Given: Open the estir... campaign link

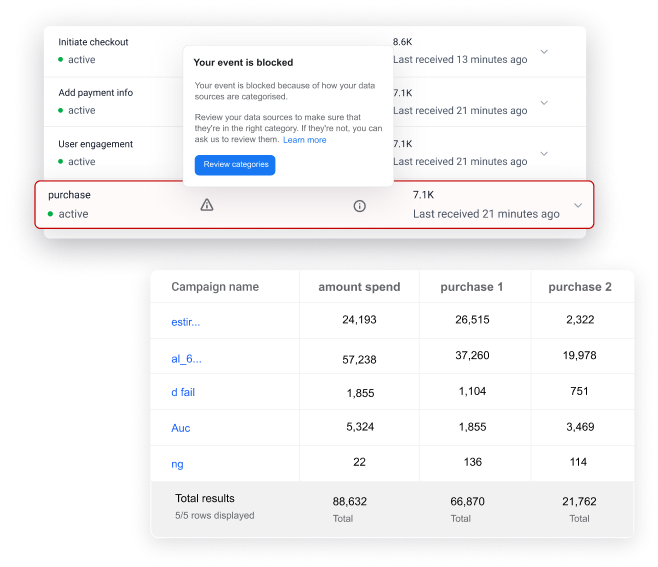Looking at the screenshot, I should coord(185,322).
